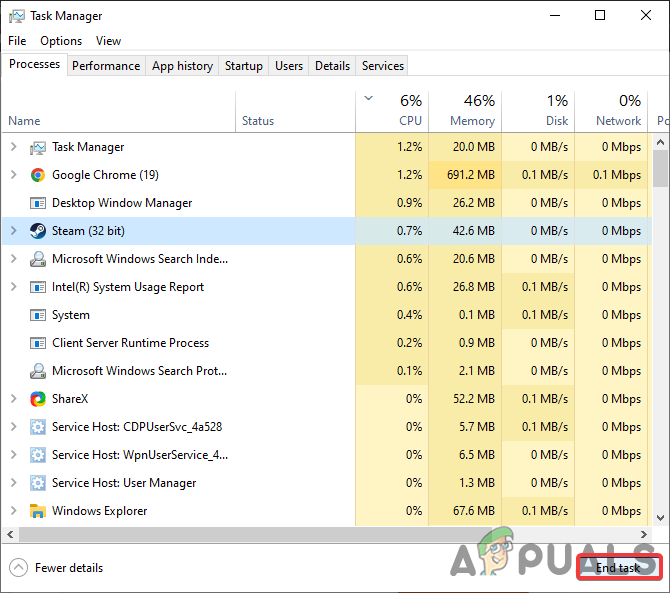This screenshot has width=670, height=593.
Task: Click the Windows Explorer folder icon
Action: click(38, 511)
